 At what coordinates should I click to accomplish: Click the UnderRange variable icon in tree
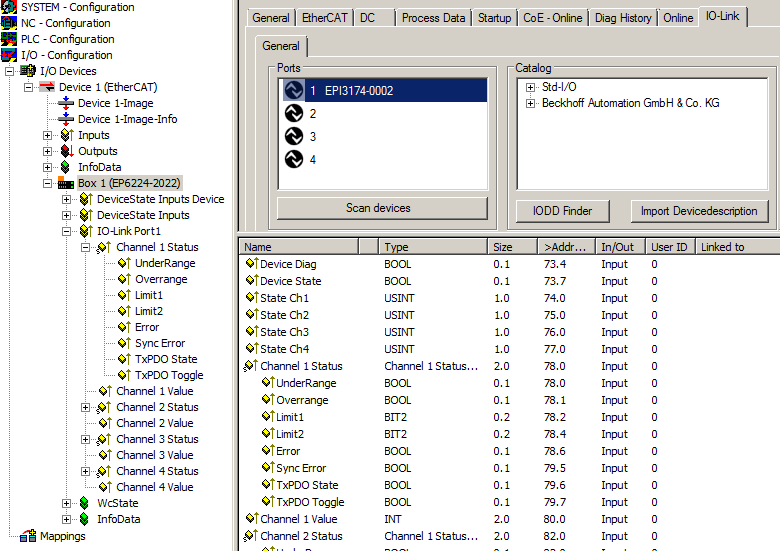point(124,263)
